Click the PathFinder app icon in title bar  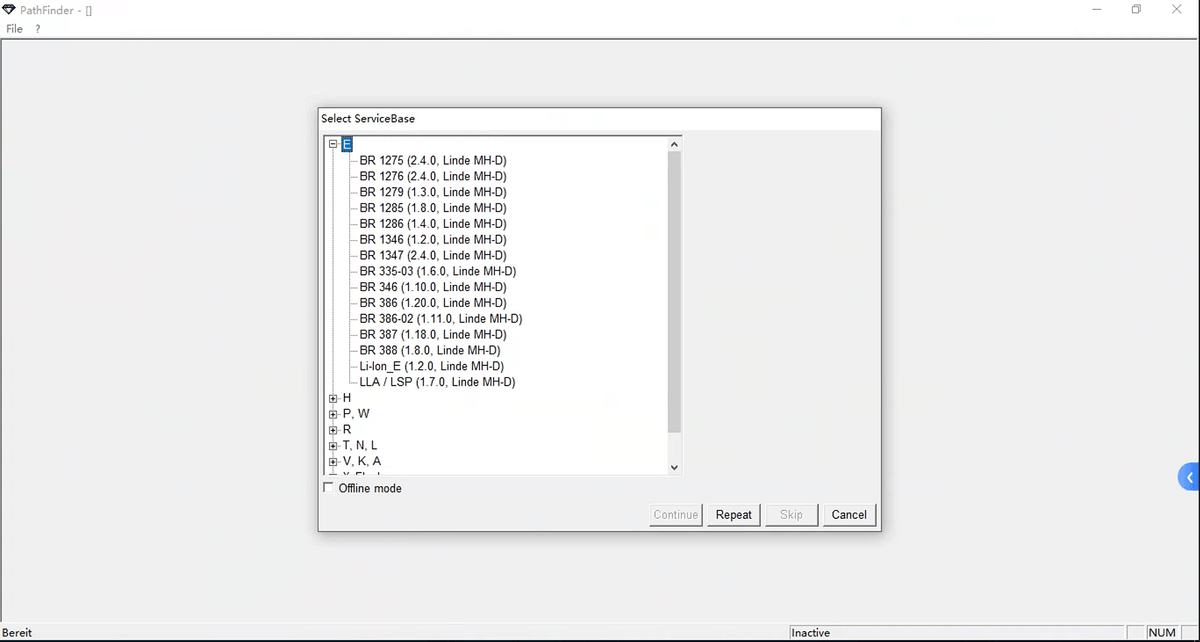click(10, 10)
